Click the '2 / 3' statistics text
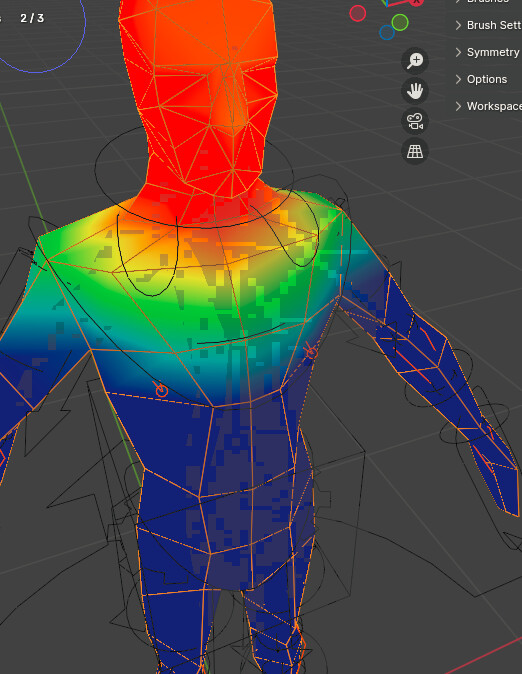The image size is (522, 674). 32,18
